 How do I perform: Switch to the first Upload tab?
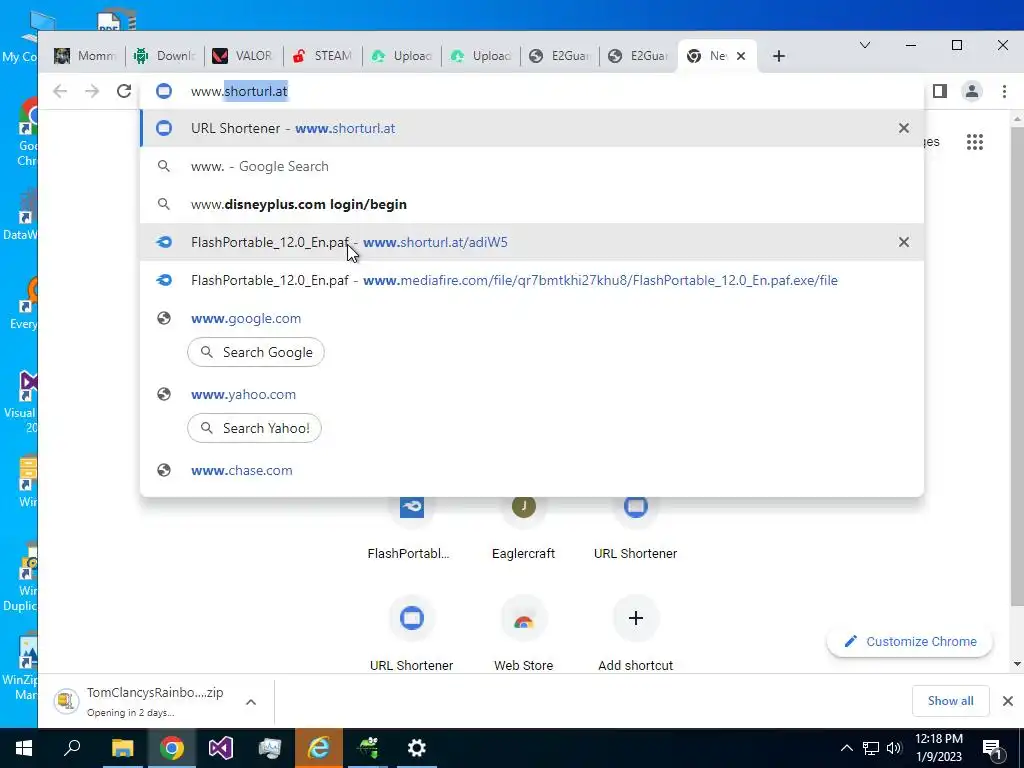[401, 56]
